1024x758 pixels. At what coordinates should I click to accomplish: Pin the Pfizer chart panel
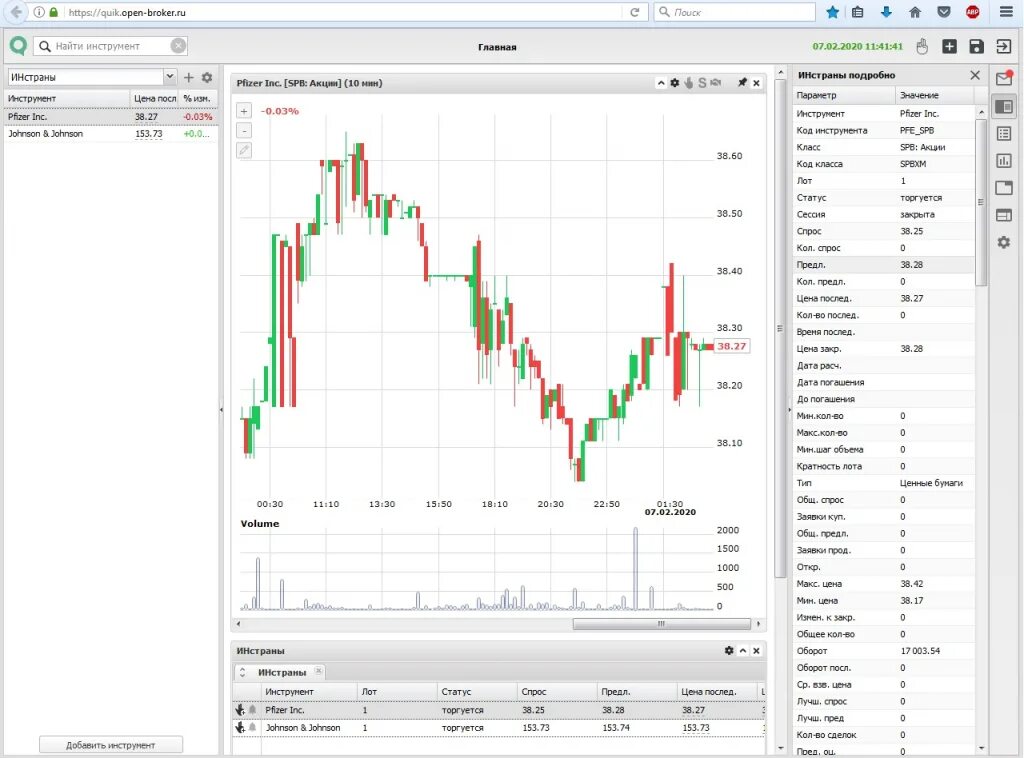743,83
